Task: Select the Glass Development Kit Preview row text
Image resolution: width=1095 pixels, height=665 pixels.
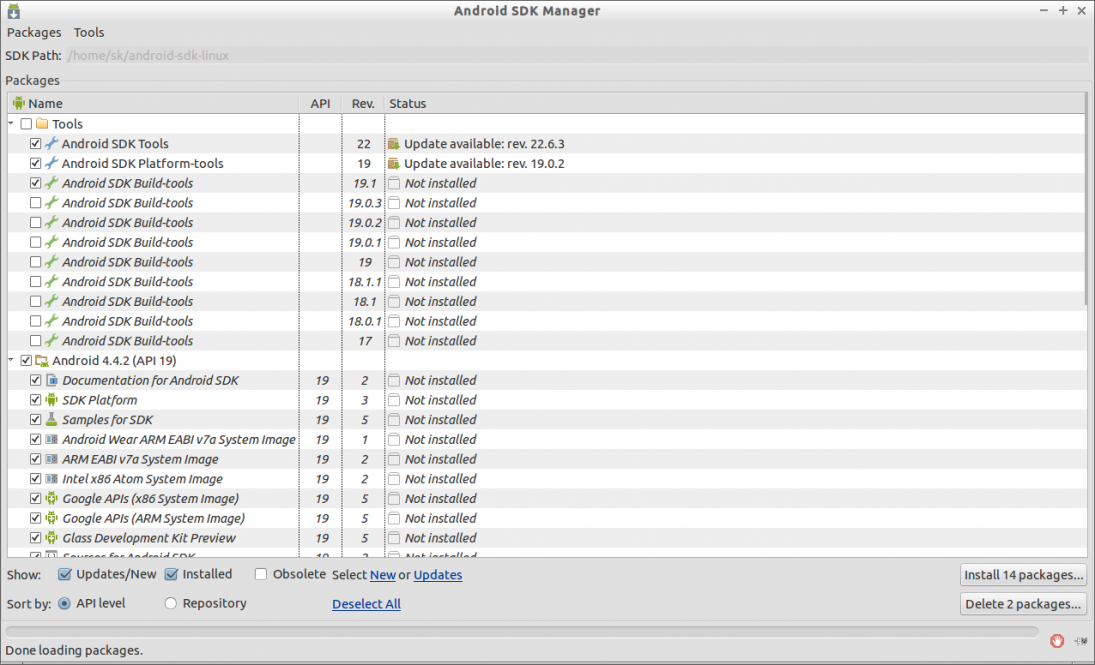Action: (x=149, y=539)
